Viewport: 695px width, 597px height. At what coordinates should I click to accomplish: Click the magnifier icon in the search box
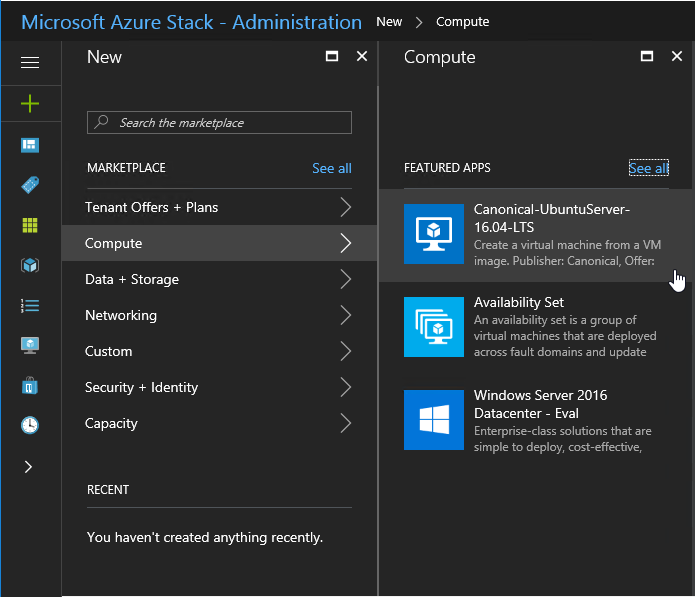point(102,121)
